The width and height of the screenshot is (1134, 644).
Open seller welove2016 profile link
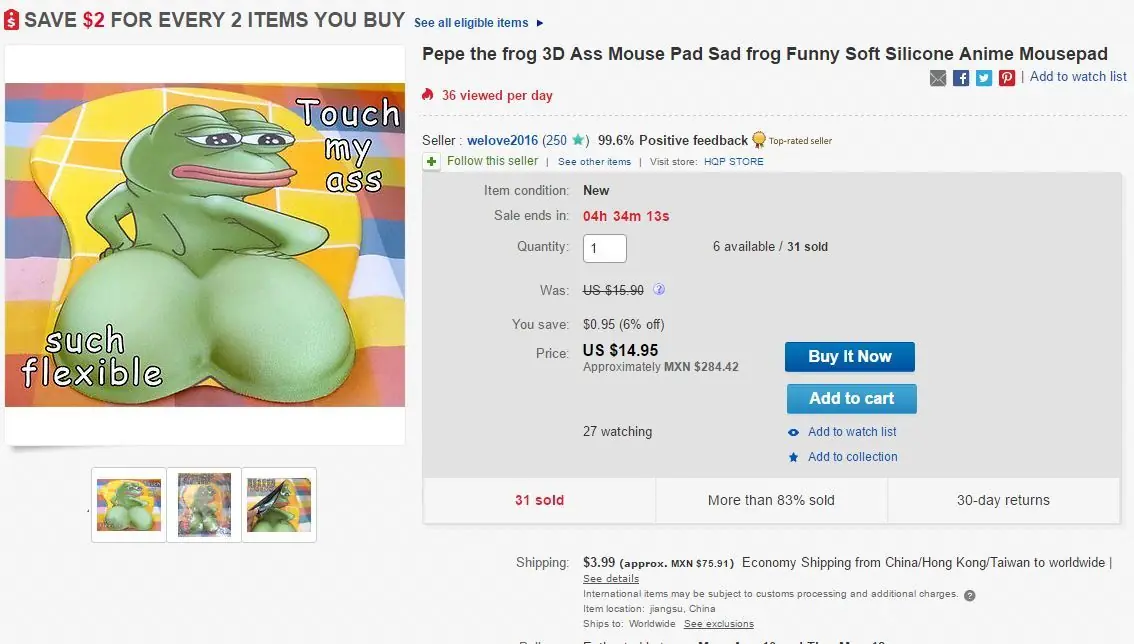(502, 140)
